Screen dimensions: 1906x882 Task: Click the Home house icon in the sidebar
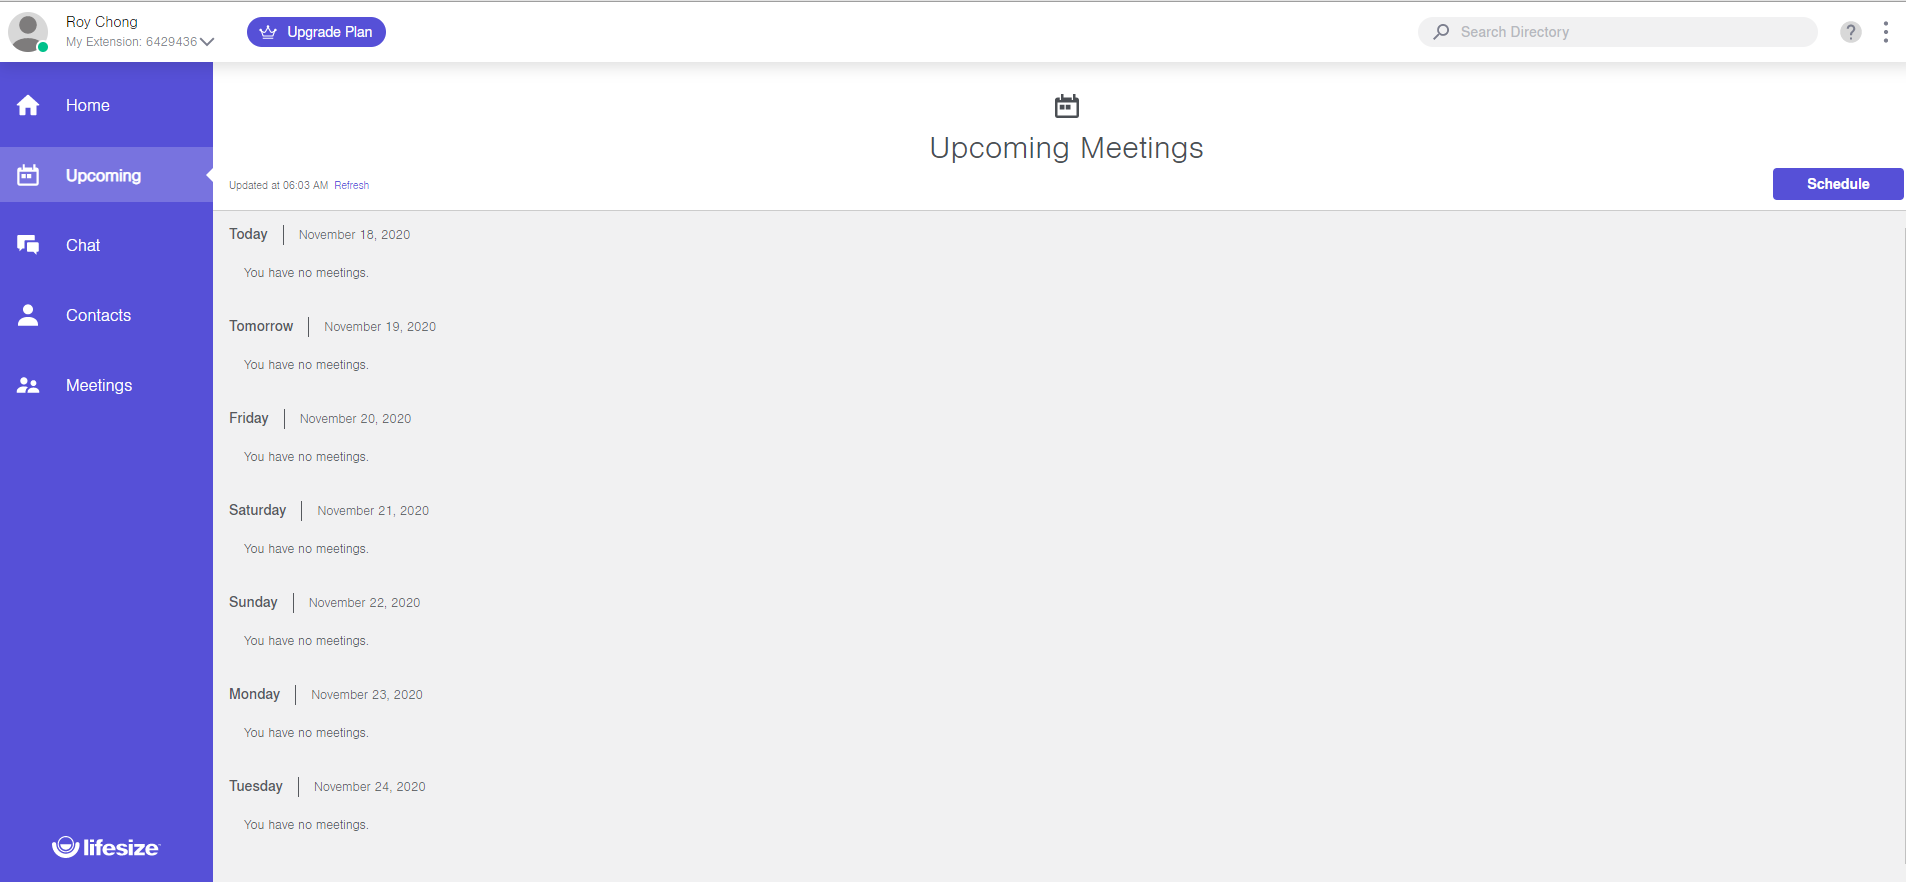28,105
